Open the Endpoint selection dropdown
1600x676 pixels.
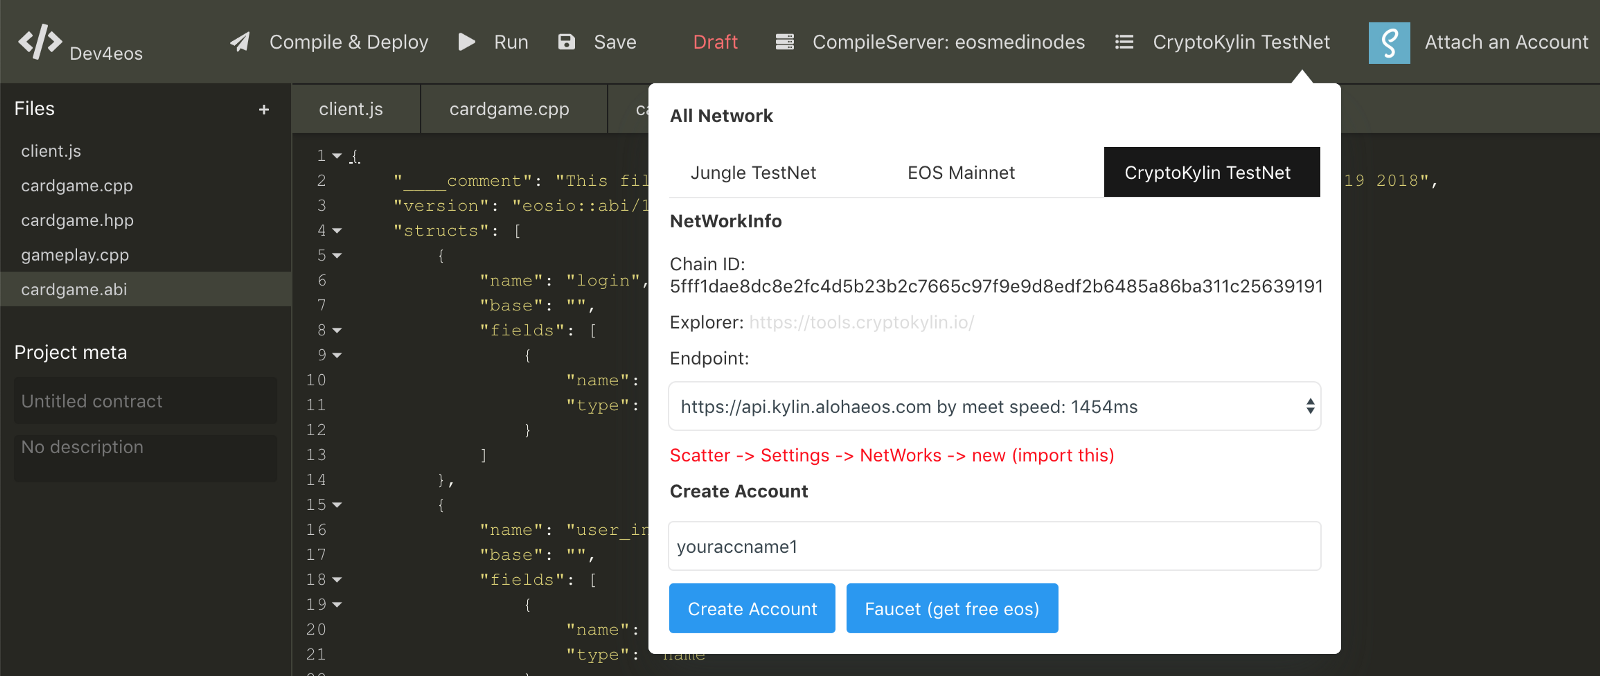tap(994, 407)
